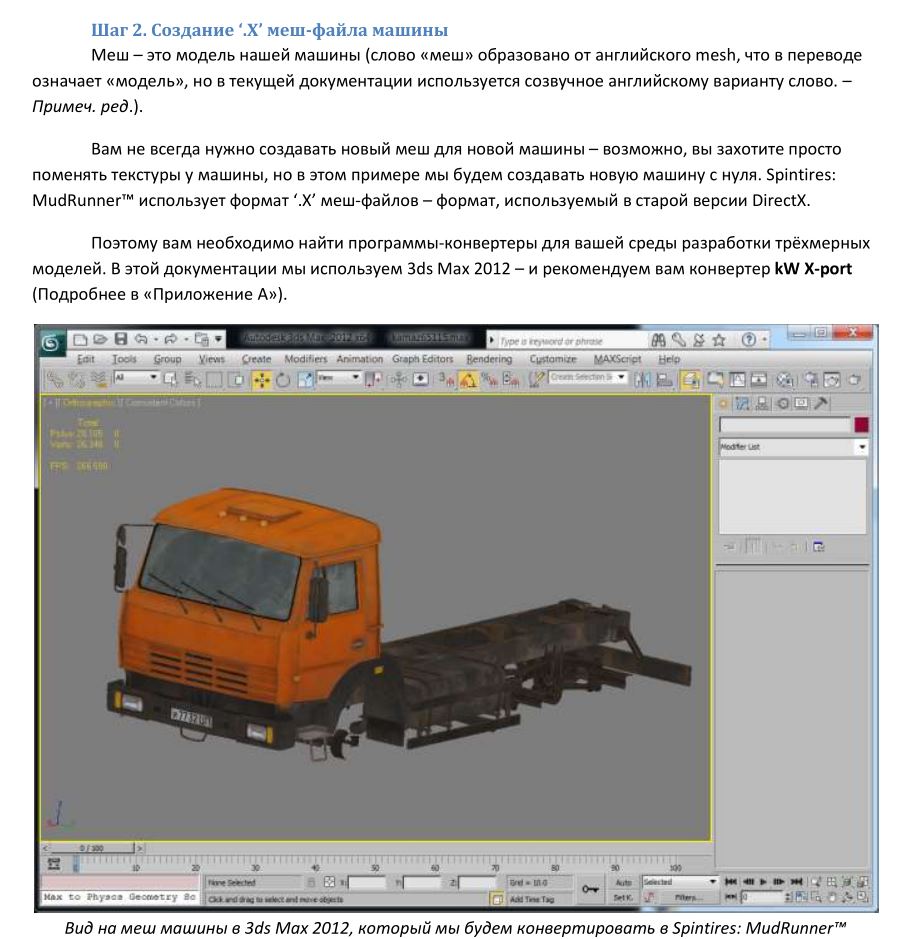Click the Configure Modifier Sets icon
This screenshot has width=900, height=939.
(x=817, y=546)
